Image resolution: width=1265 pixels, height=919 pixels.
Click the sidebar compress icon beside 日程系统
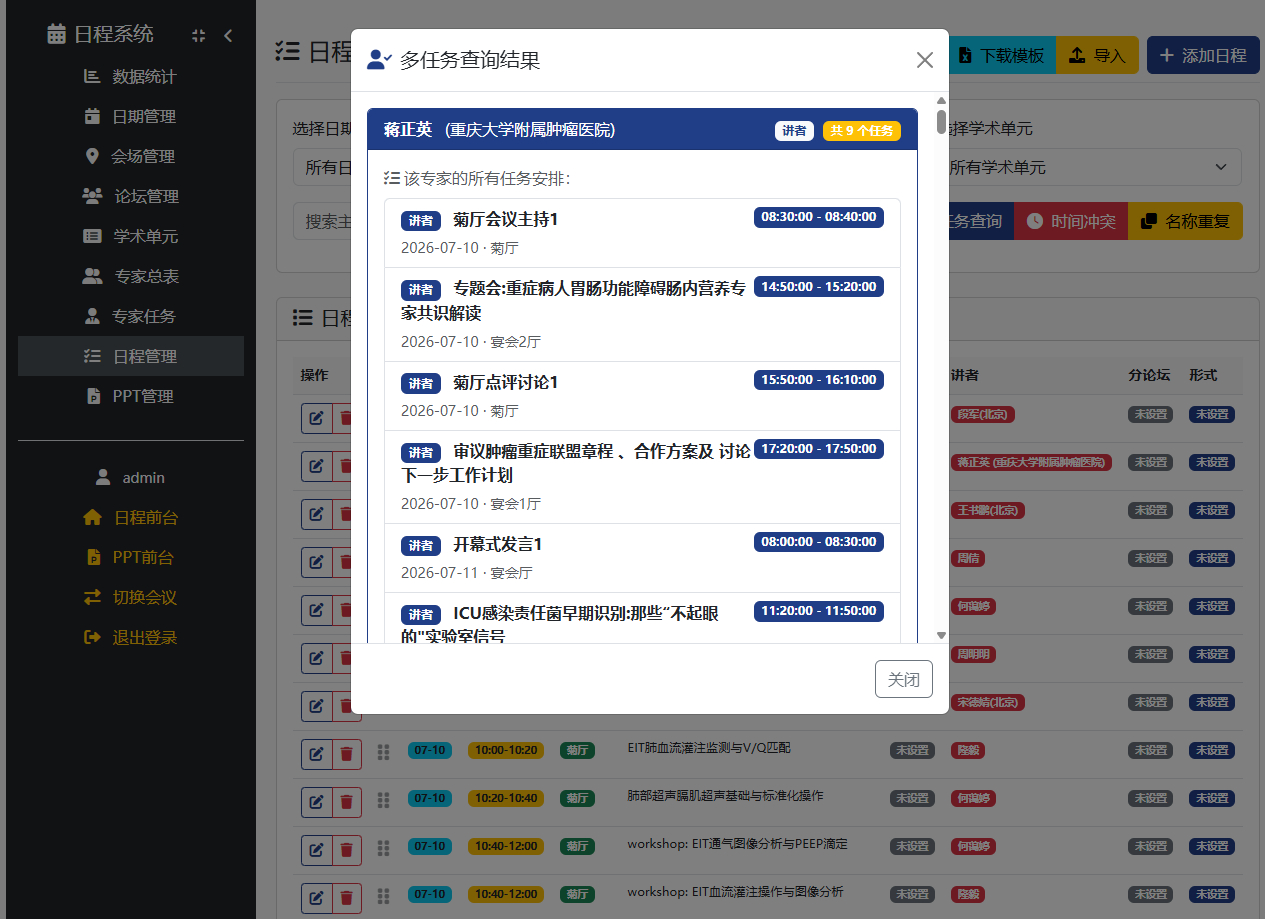(198, 35)
